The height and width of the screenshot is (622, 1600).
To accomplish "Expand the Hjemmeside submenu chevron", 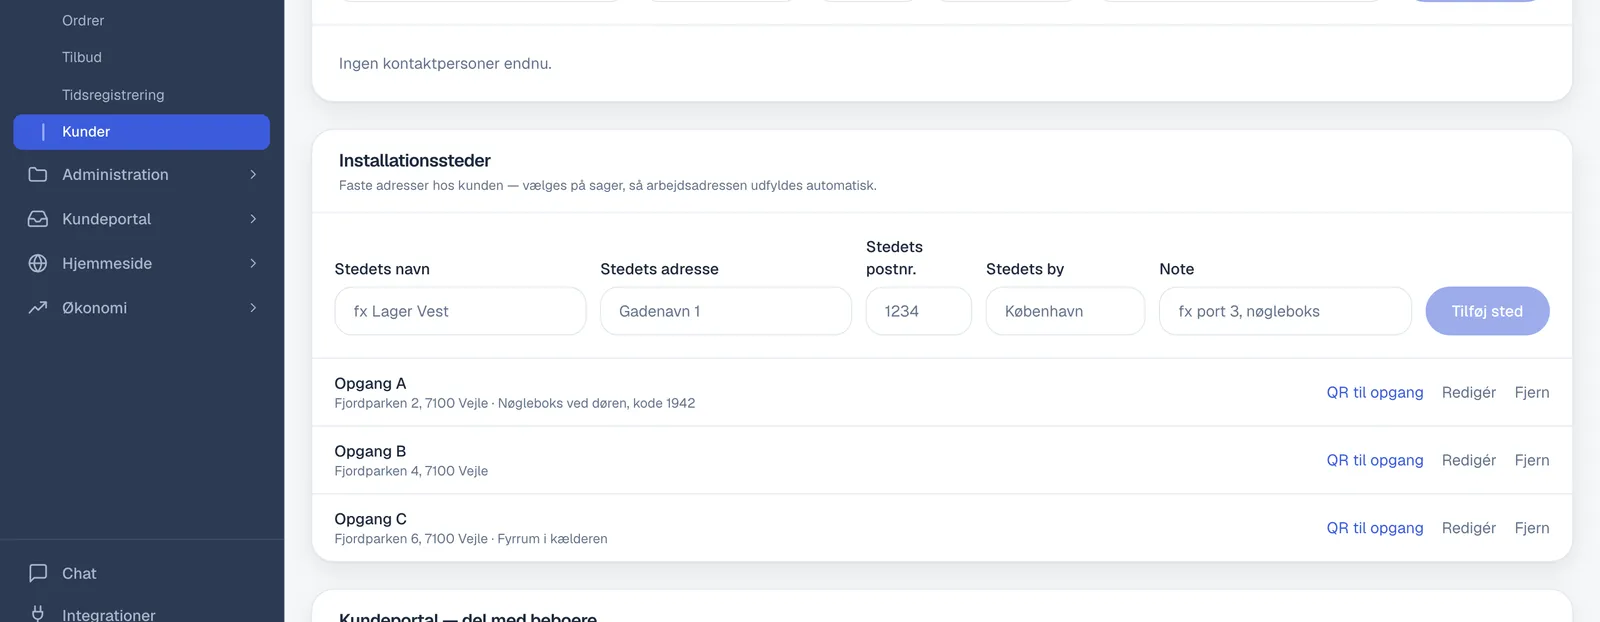I will [253, 263].
